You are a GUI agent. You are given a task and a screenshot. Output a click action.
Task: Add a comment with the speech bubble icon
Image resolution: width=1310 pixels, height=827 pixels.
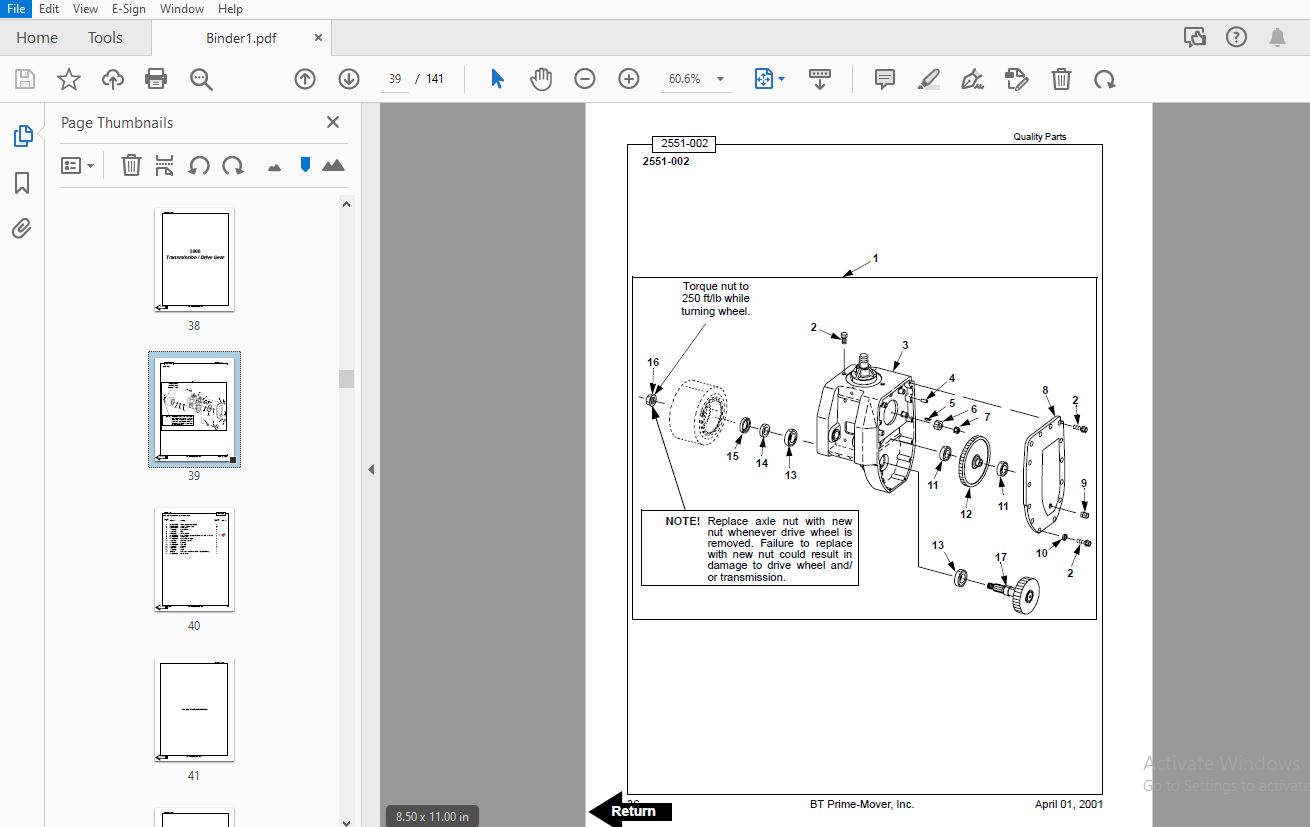click(x=884, y=79)
